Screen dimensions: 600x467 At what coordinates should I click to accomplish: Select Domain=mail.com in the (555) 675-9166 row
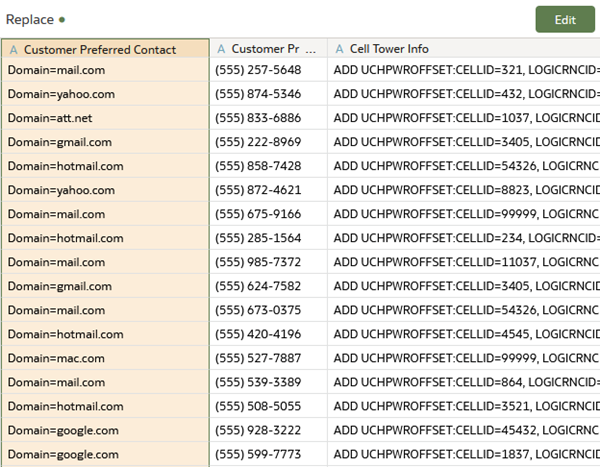coord(105,214)
